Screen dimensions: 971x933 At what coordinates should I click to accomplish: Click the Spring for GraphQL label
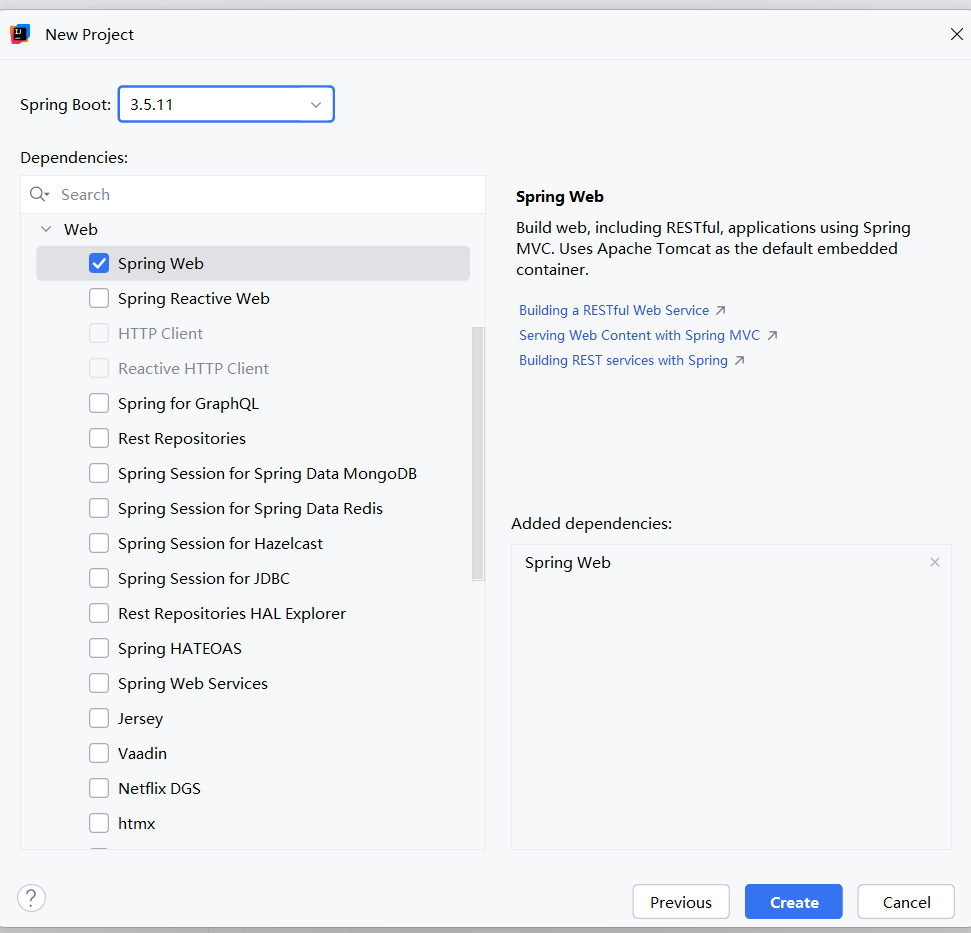(188, 404)
